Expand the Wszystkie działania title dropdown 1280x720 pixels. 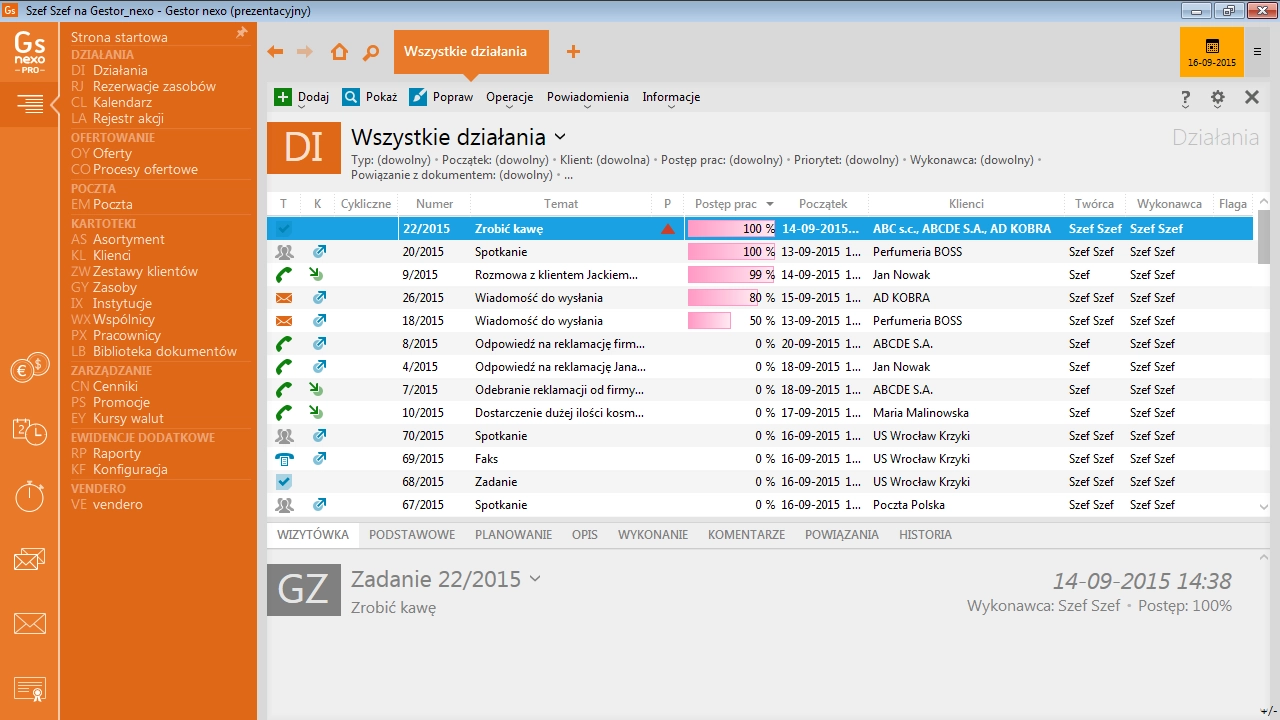pos(559,137)
